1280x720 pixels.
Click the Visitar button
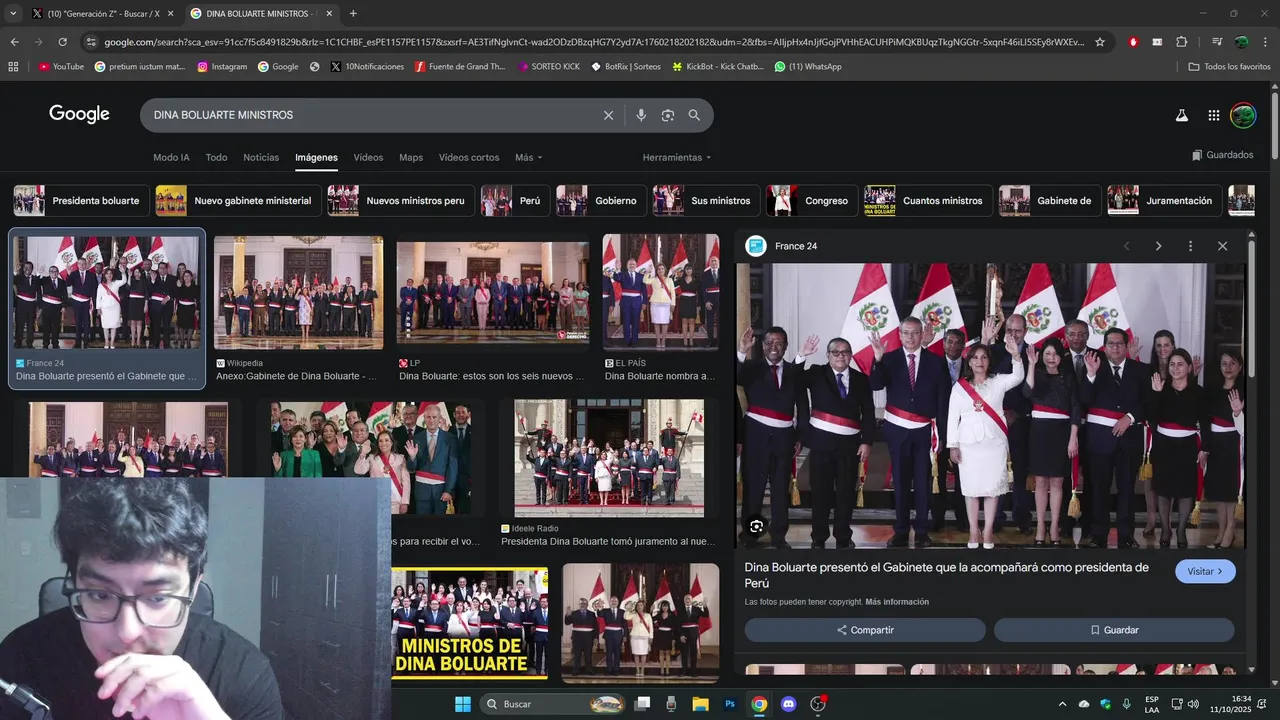click(x=1205, y=571)
